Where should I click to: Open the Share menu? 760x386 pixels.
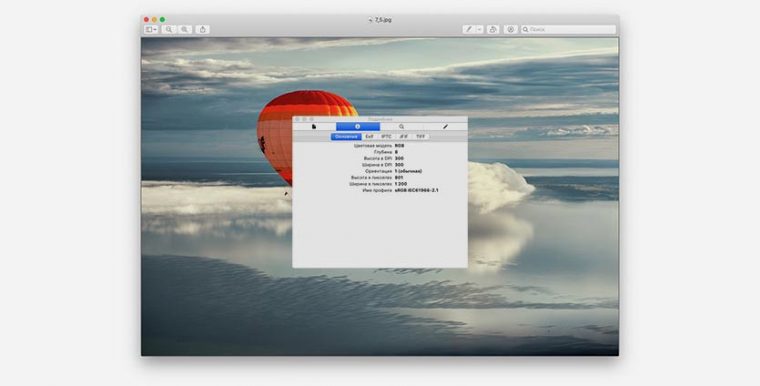tap(203, 30)
